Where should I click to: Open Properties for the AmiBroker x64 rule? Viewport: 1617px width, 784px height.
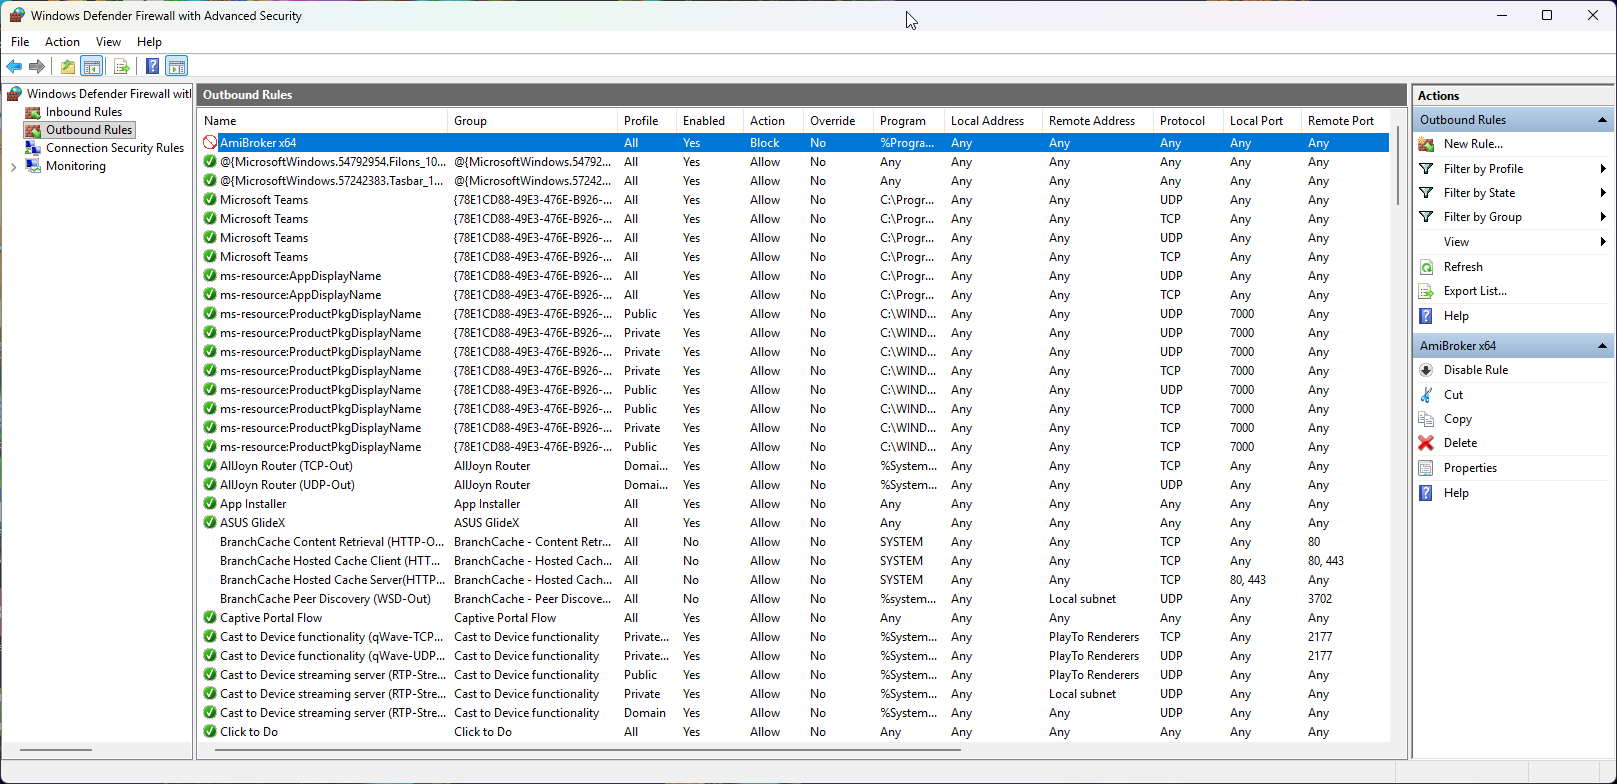click(x=1470, y=468)
